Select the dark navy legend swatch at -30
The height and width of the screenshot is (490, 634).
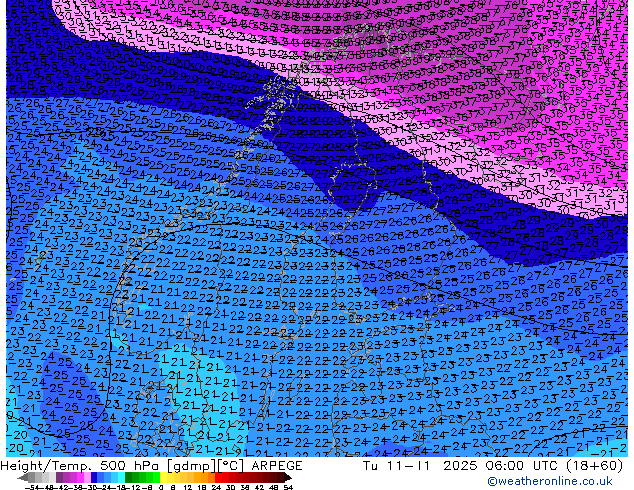[x=94, y=478]
